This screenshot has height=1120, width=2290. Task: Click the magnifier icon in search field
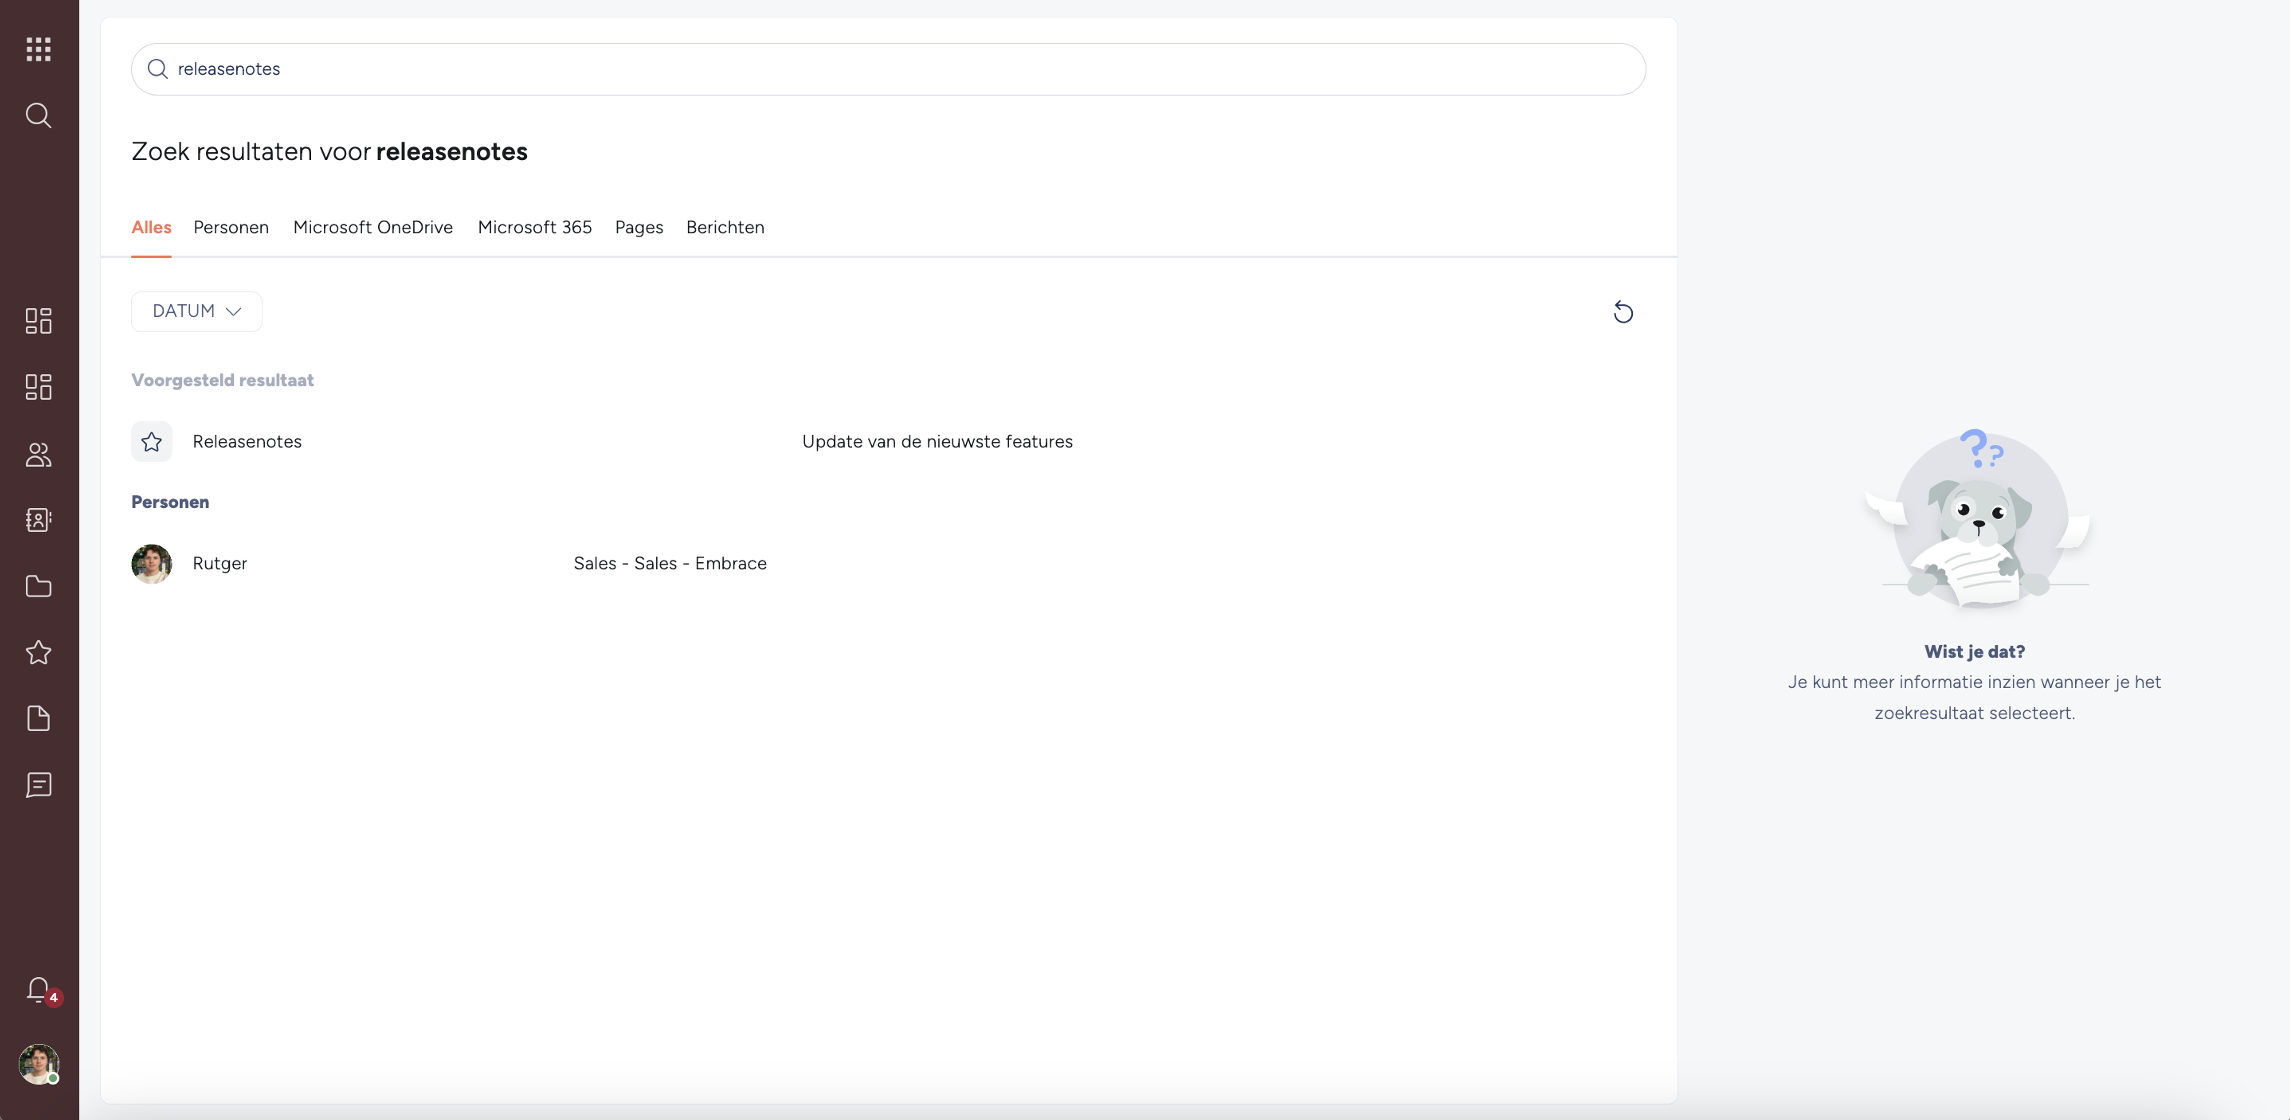tap(157, 69)
